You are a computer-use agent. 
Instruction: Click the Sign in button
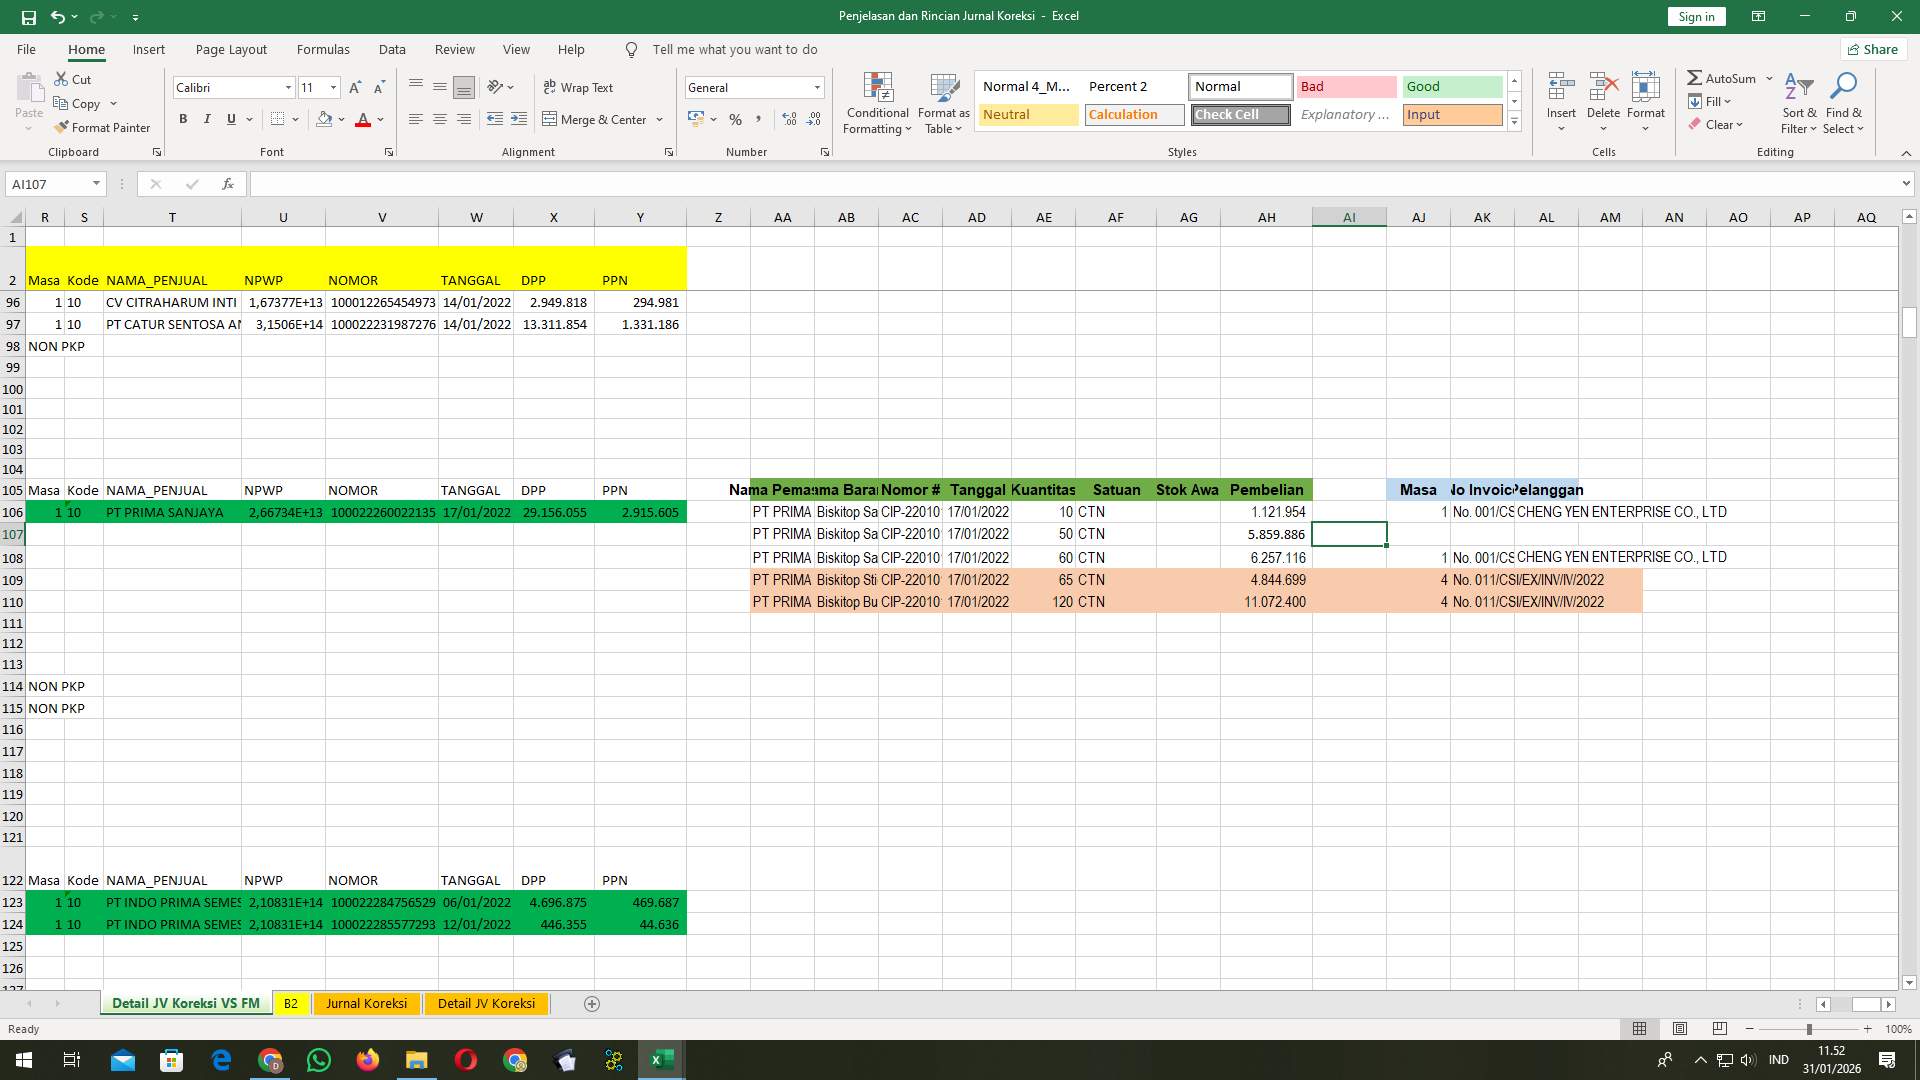(x=1696, y=16)
